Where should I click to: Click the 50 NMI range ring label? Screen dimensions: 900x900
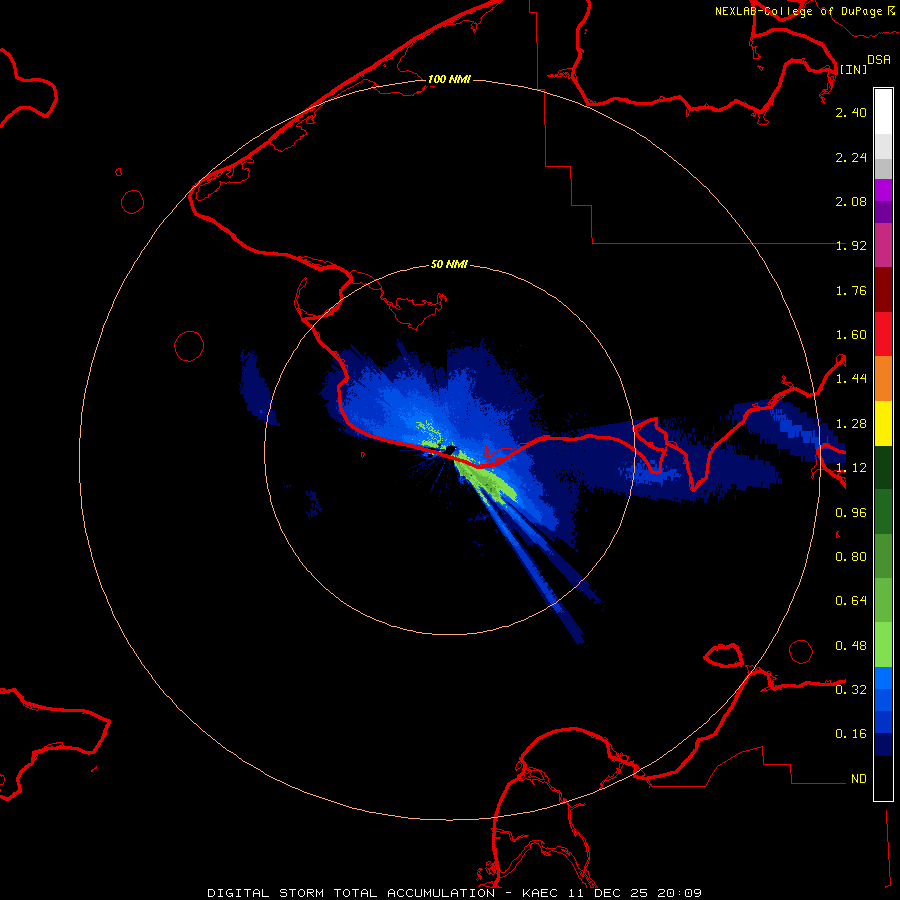tap(449, 264)
